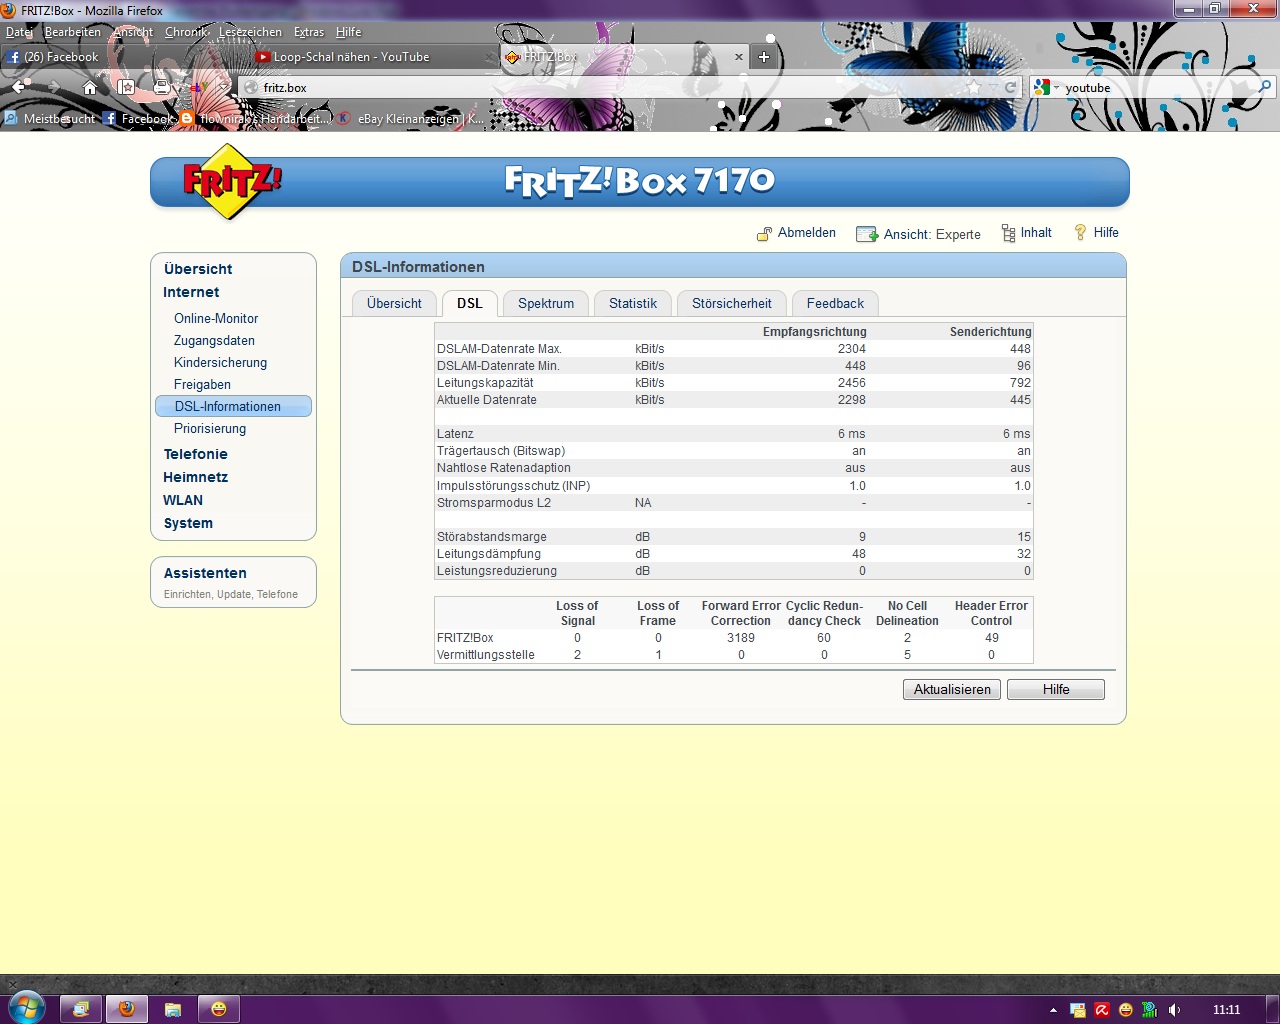Viewport: 1280px width, 1024px height.
Task: Click the Hilfe button beside Aktualisieren
Action: (1056, 689)
